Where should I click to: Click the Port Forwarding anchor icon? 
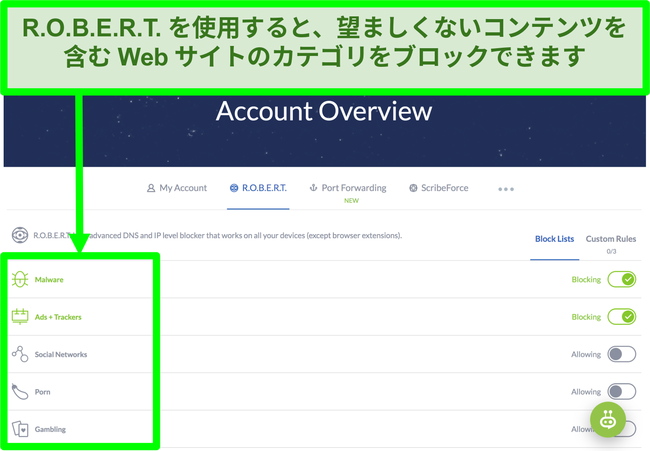tap(313, 188)
